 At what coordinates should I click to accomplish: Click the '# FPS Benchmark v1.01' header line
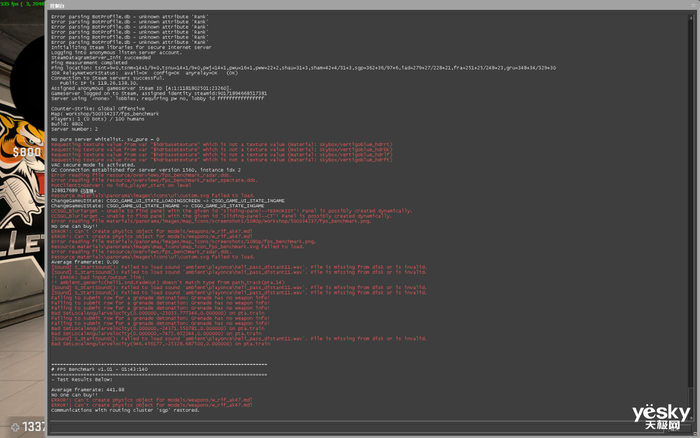tap(99, 369)
